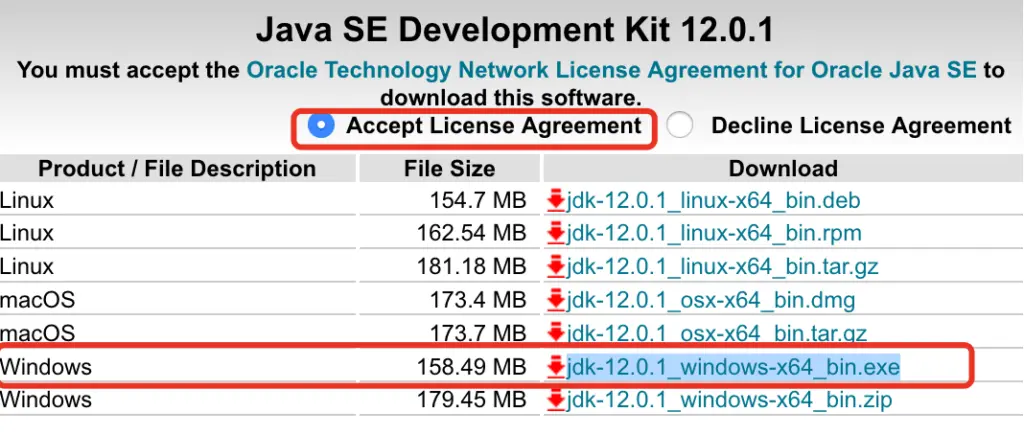Click Windows label in the 179.45 MB row
Viewport: 1024px width, 435px height.
coord(46,400)
